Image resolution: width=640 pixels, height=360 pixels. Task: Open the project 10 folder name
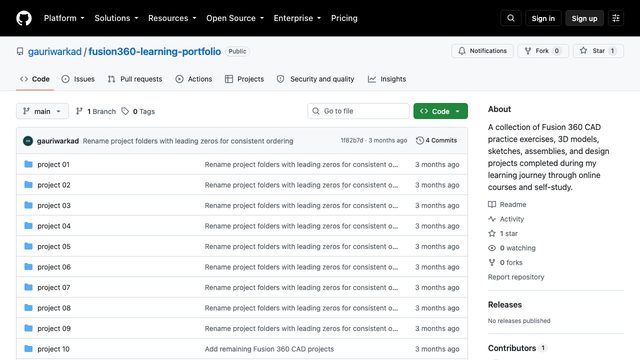tap(53, 349)
